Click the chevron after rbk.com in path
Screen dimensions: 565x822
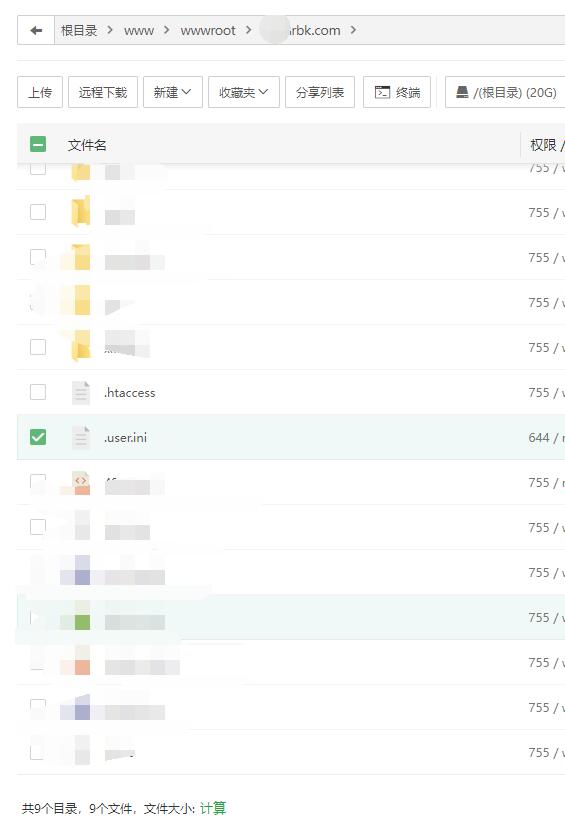pyautogui.click(x=353, y=30)
